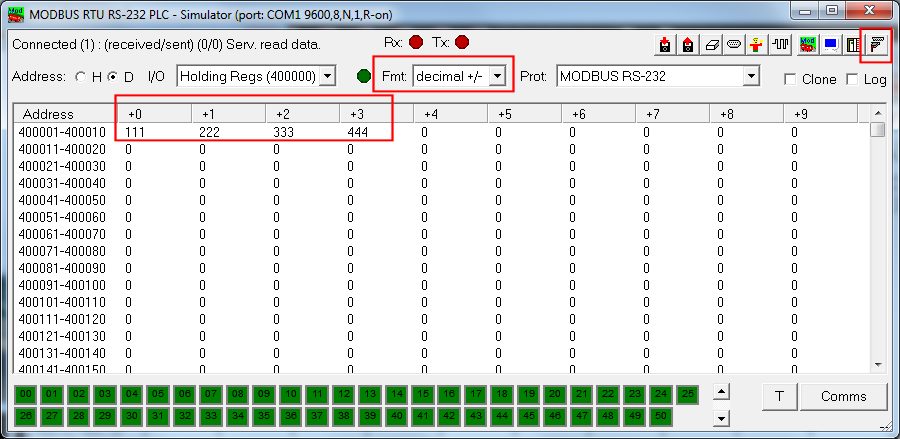Click the +0 column header
The image size is (900, 439).
pyautogui.click(x=154, y=114)
